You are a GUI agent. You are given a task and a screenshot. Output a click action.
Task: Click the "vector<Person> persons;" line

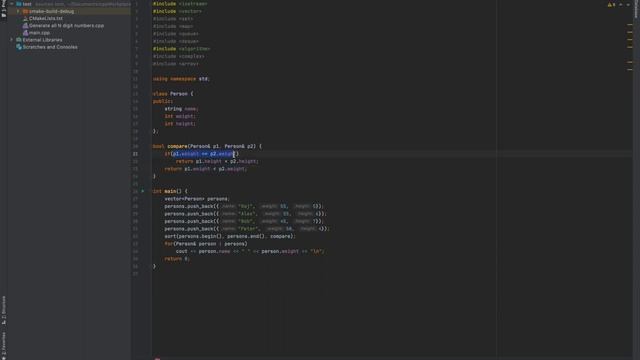197,199
